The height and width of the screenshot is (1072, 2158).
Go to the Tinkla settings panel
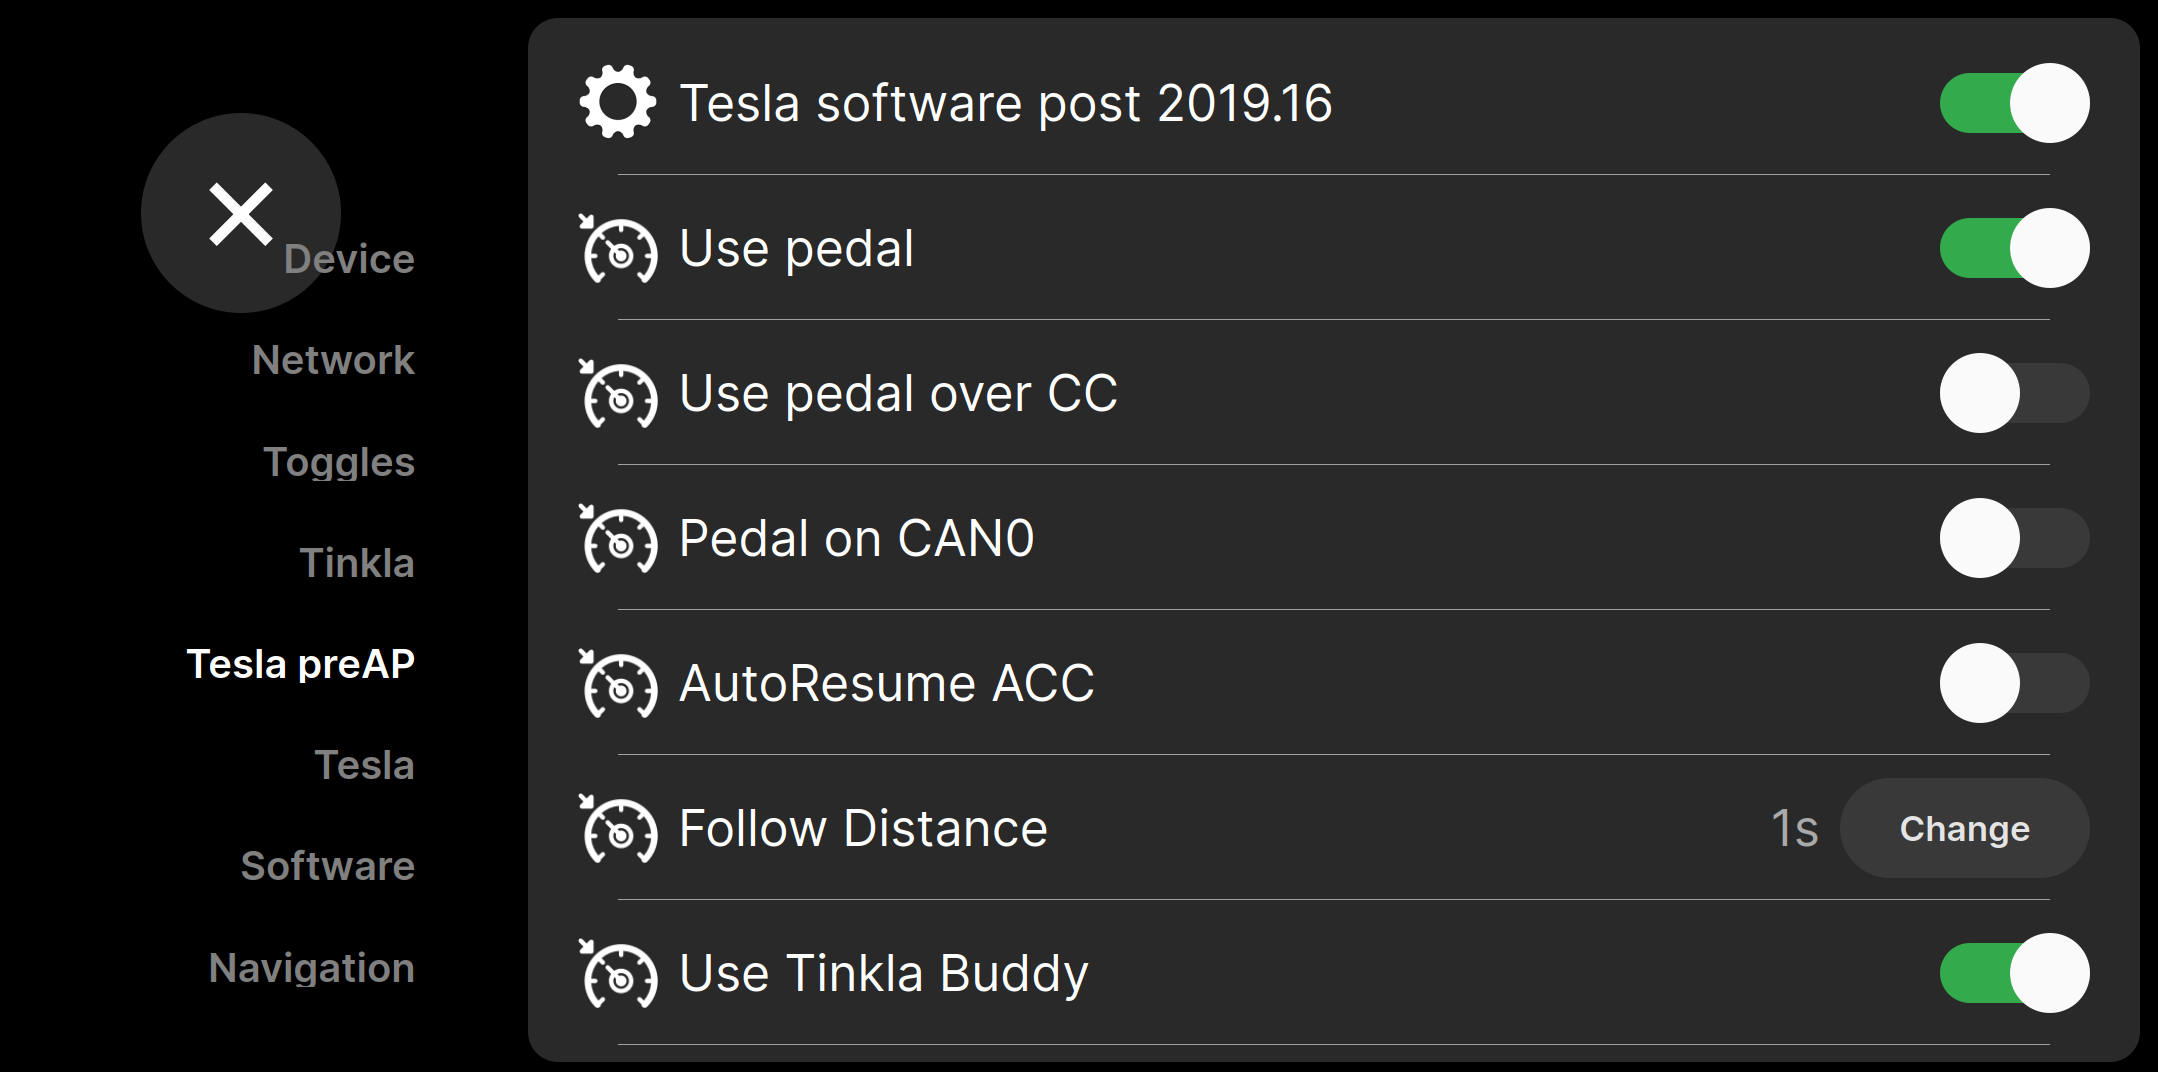click(357, 563)
